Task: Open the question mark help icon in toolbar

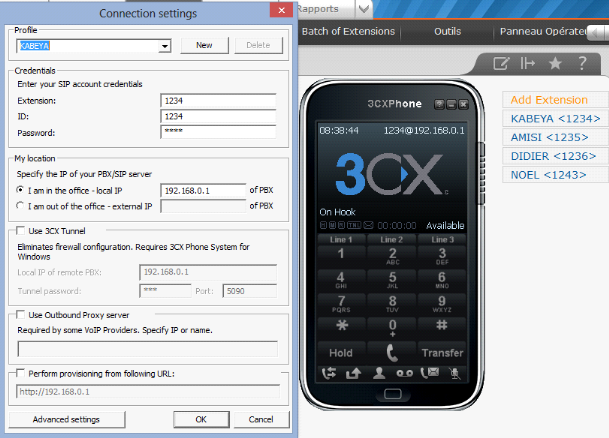Action: click(x=582, y=63)
